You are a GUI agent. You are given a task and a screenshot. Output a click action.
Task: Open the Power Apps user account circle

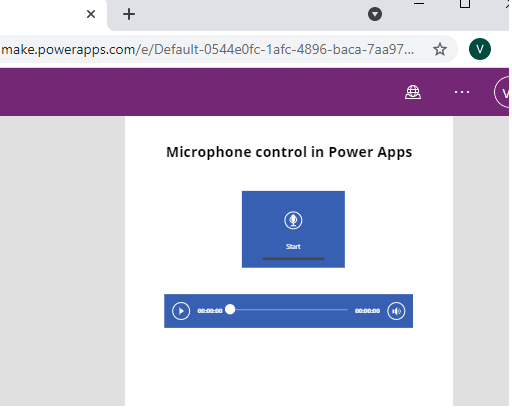[x=502, y=92]
